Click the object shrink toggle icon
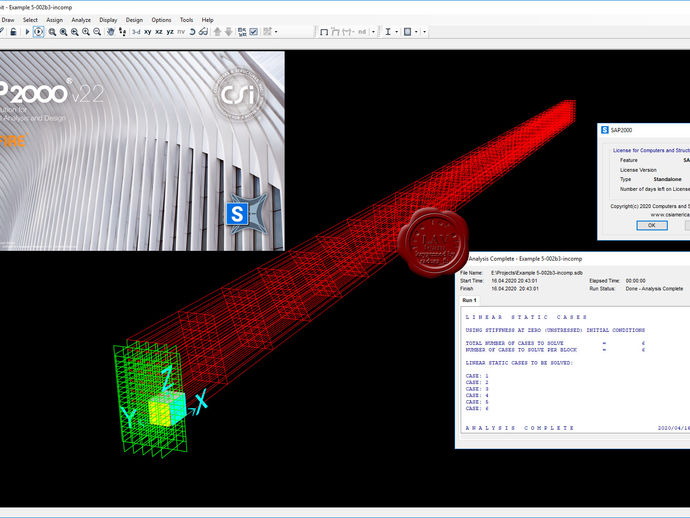The width and height of the screenshot is (690, 518). coord(242,32)
